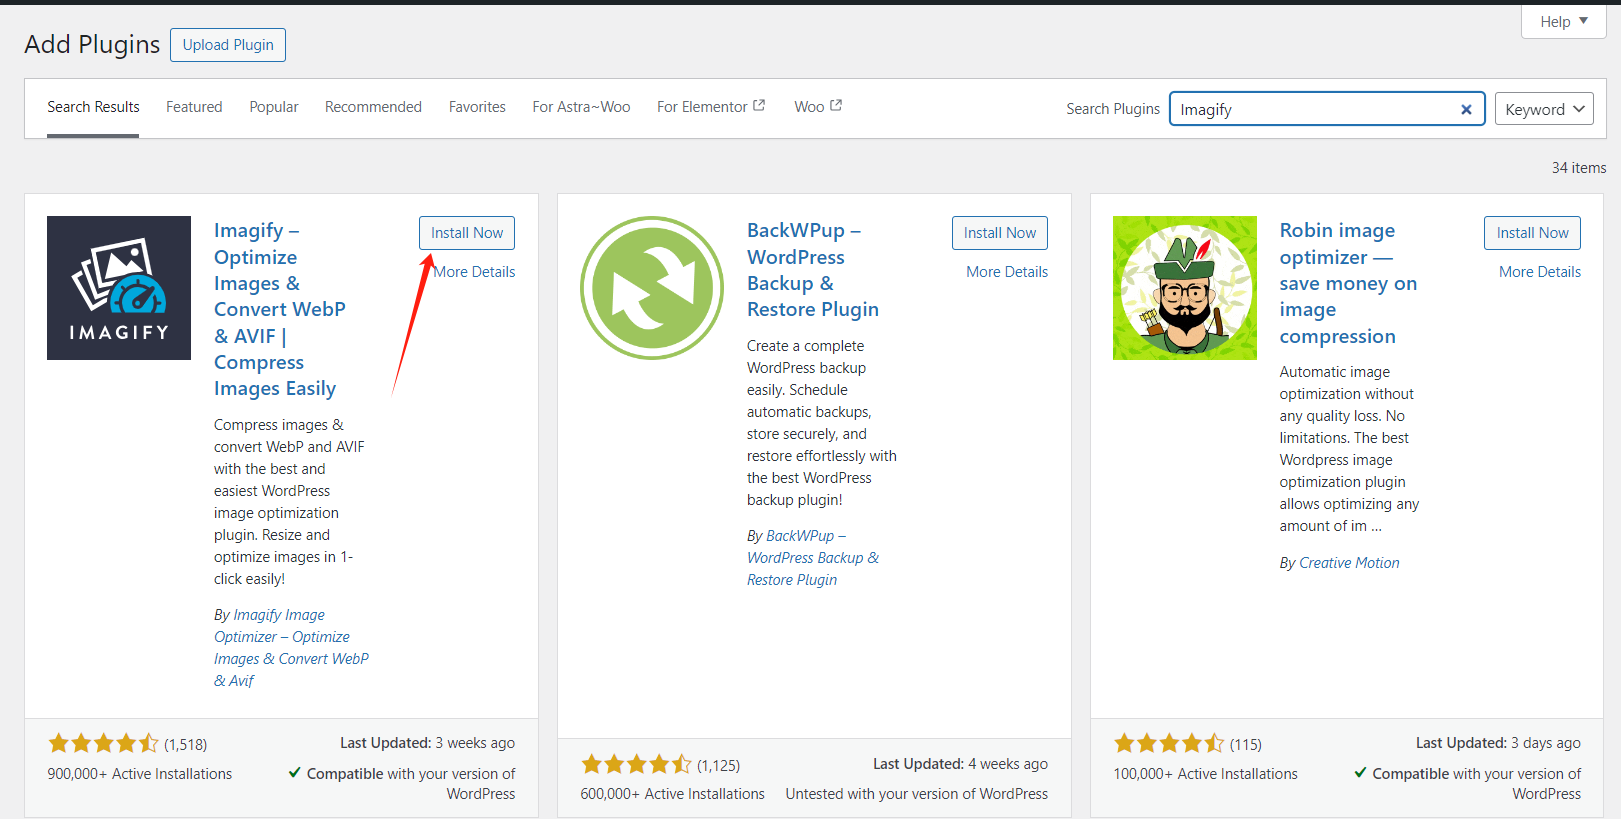Image resolution: width=1621 pixels, height=819 pixels.
Task: Open the Imagify plugin title link
Action: pos(280,309)
